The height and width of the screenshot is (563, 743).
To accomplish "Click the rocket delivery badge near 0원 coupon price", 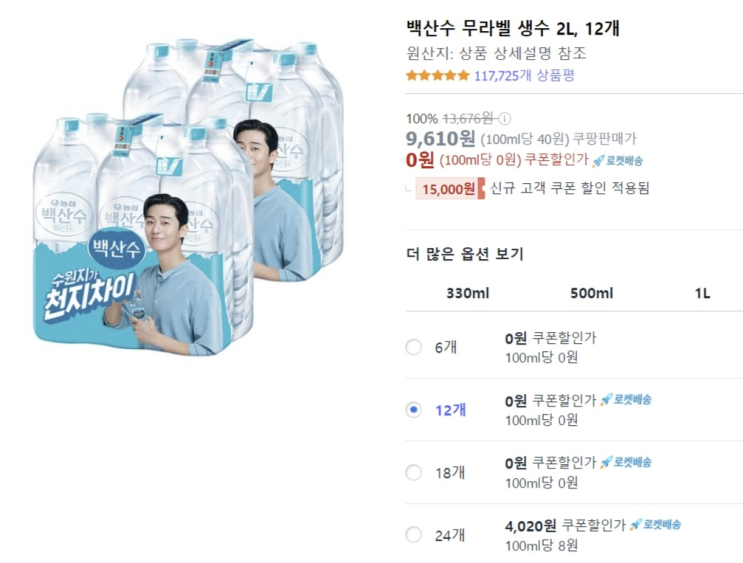I will (617, 161).
